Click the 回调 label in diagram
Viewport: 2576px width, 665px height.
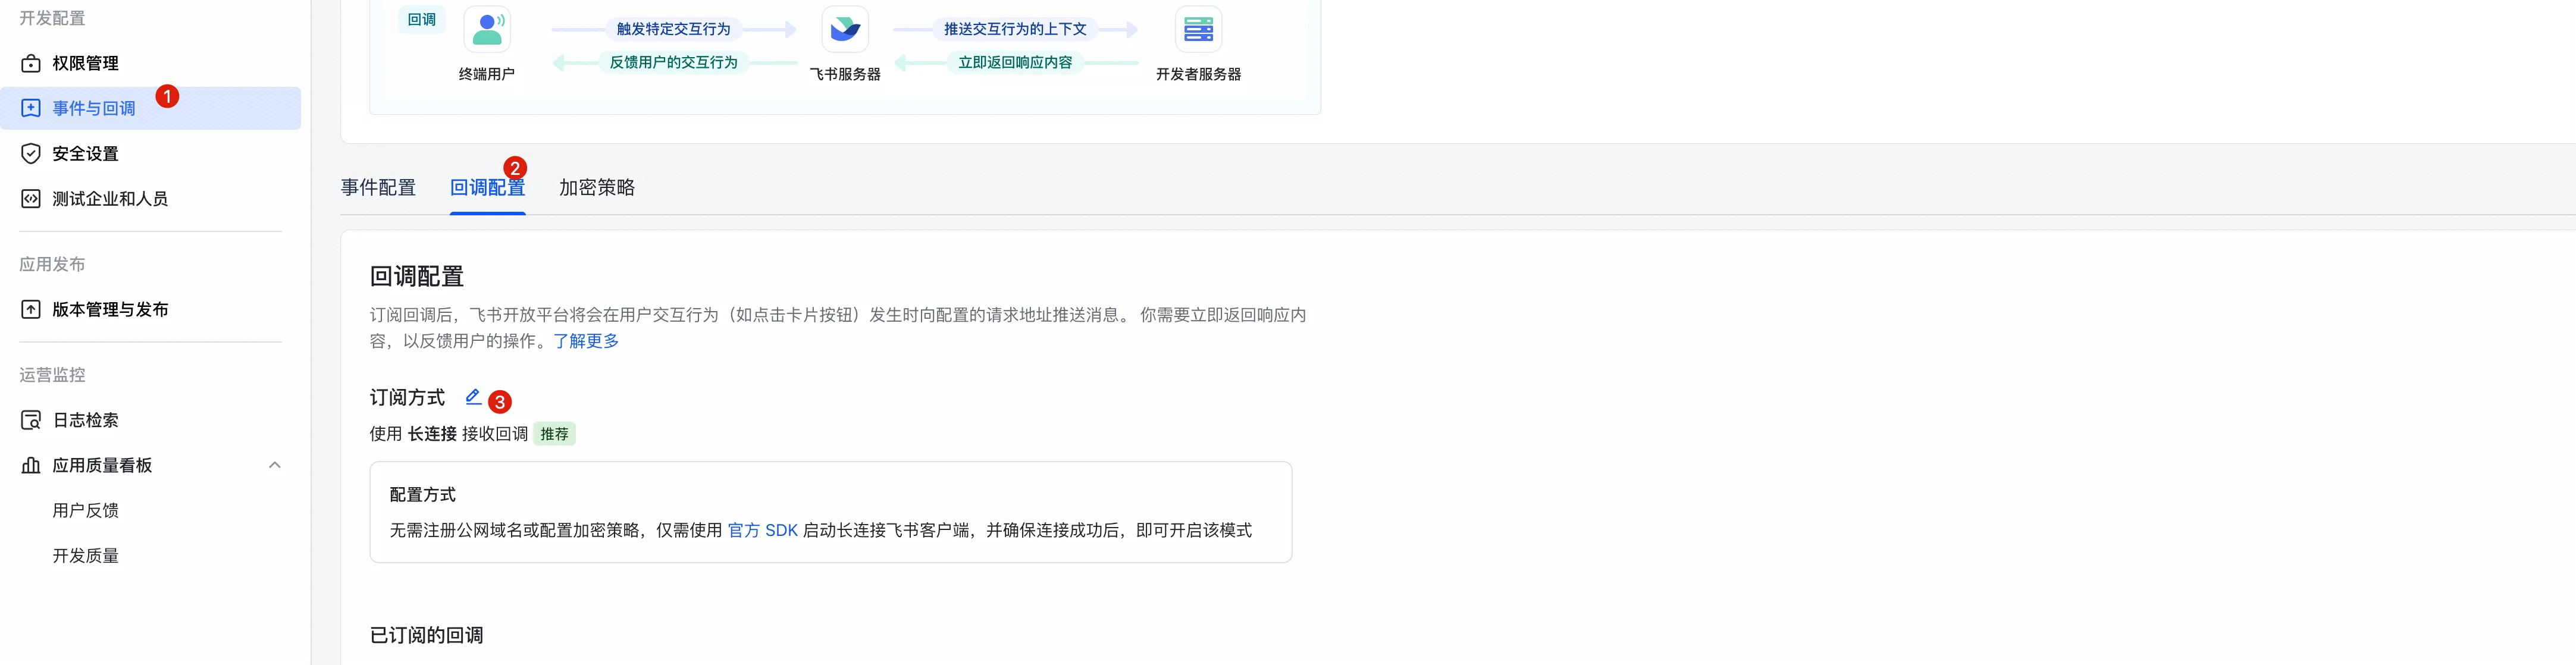pos(422,19)
